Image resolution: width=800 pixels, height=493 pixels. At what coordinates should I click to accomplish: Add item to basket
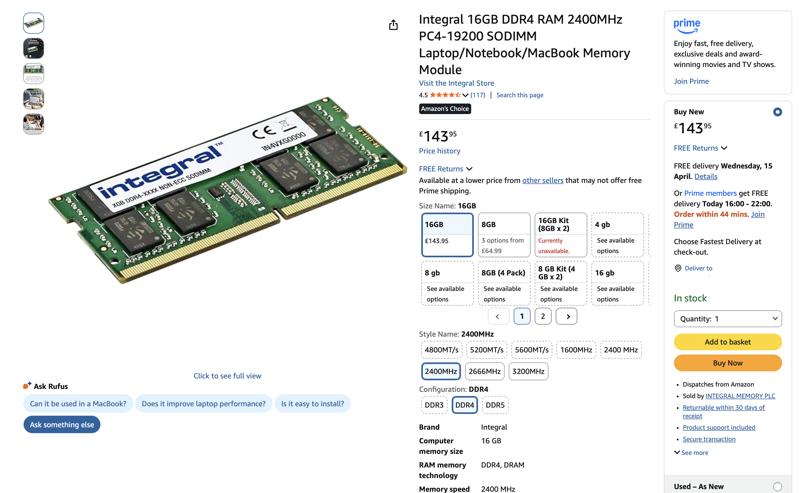[728, 342]
